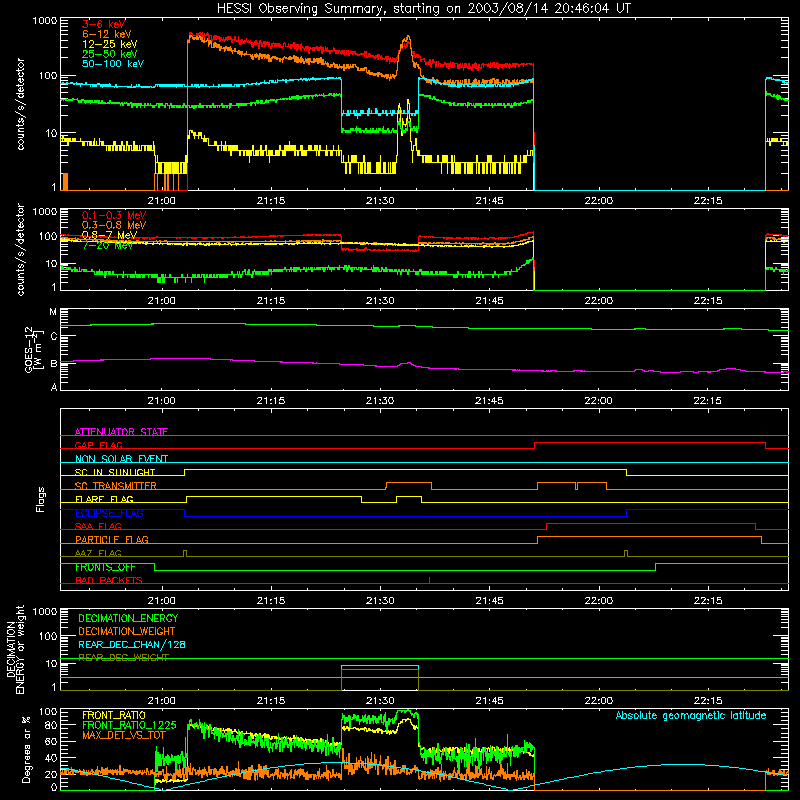
Task: Click the FRONT_RATIO legend label
Action: coord(114,715)
